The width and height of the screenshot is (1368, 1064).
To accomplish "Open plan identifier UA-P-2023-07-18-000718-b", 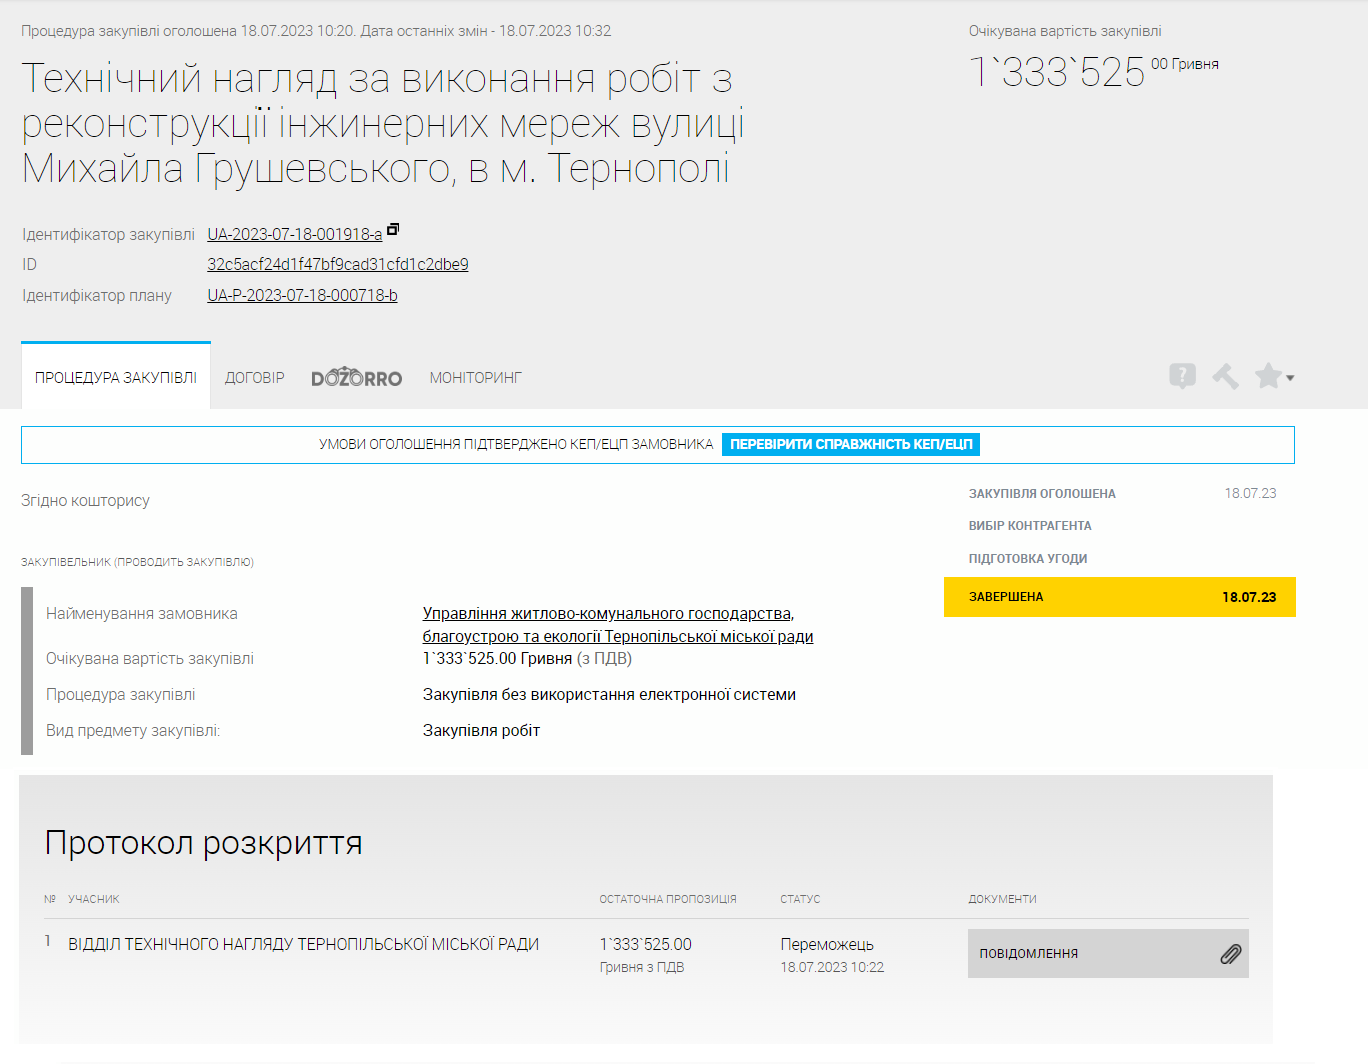I will [x=302, y=295].
